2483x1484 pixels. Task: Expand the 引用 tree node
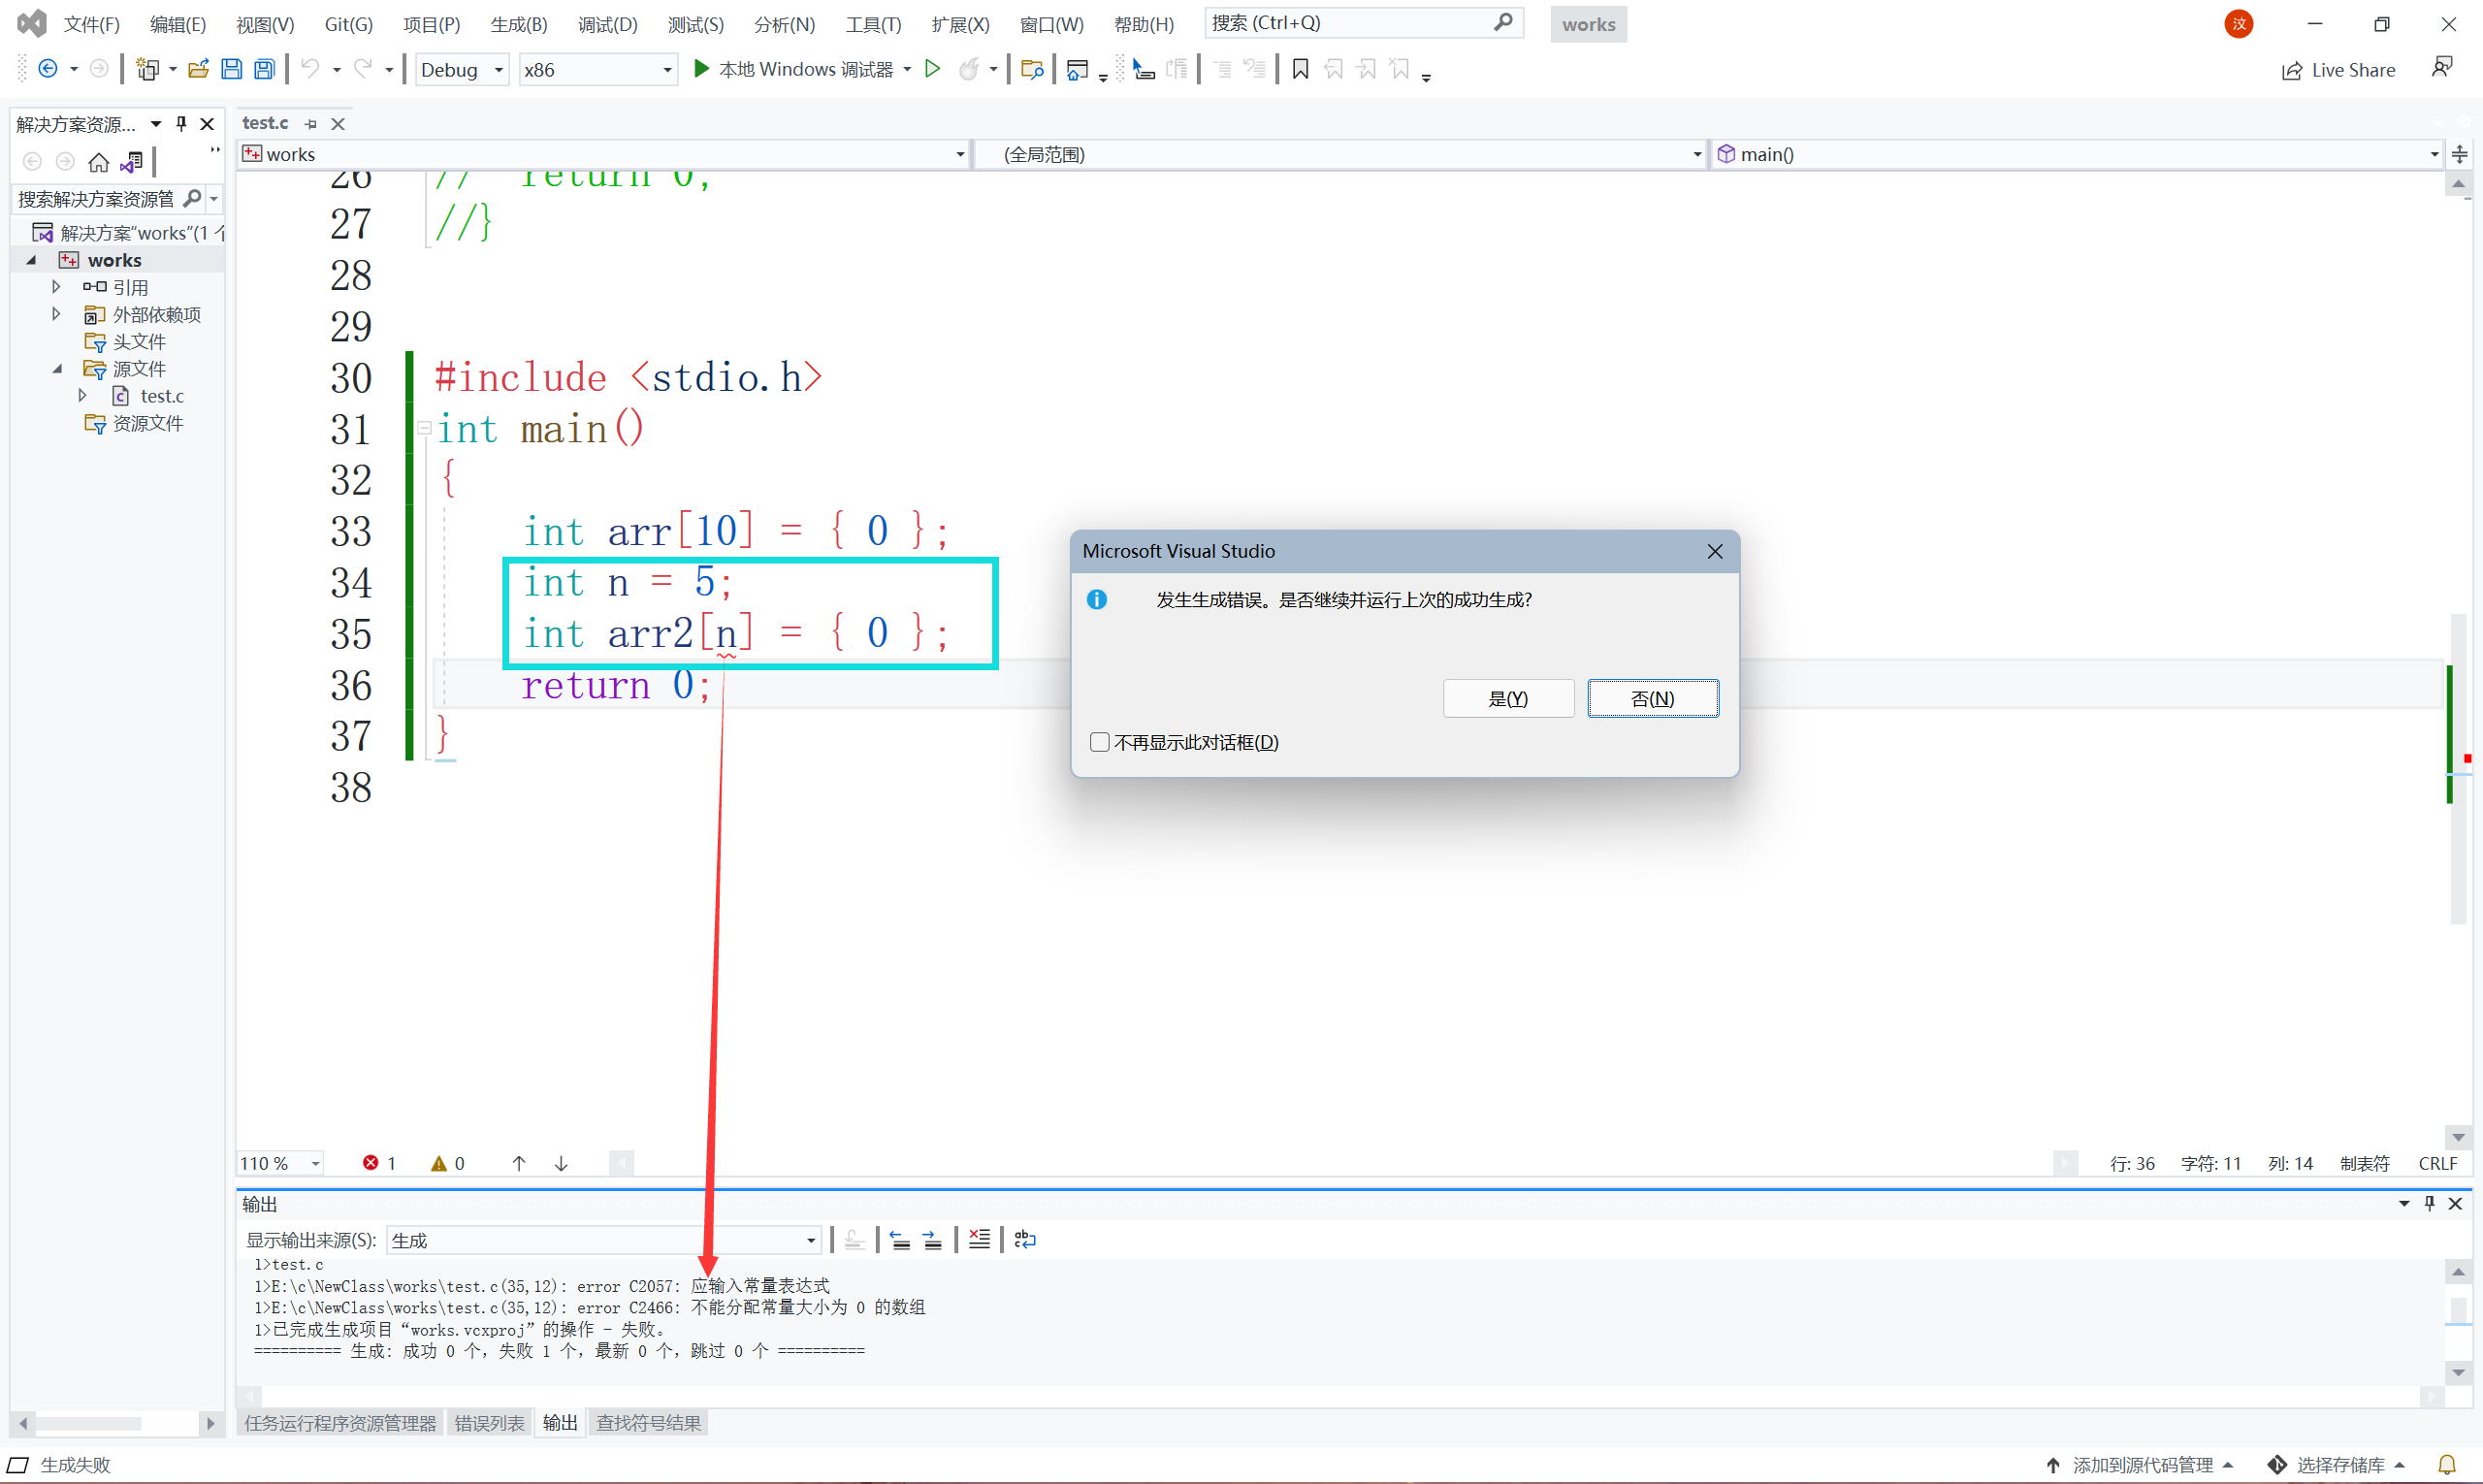point(56,287)
